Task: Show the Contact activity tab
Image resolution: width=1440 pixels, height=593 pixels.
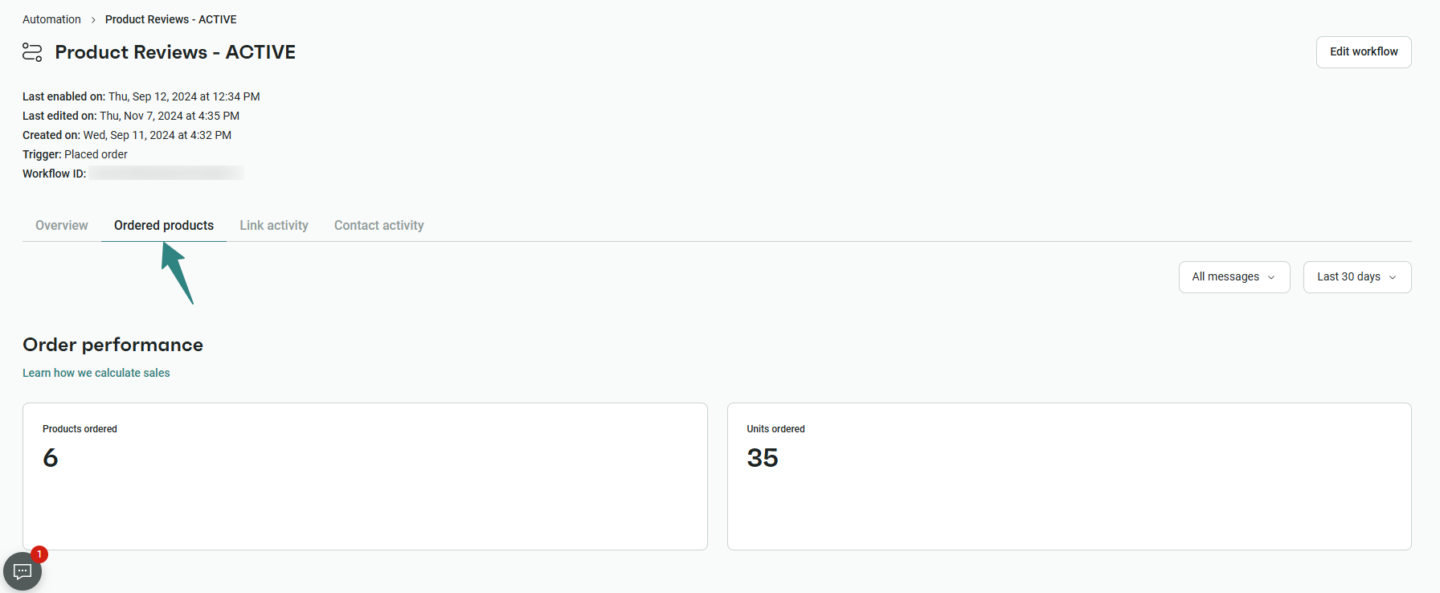Action: coord(379,226)
